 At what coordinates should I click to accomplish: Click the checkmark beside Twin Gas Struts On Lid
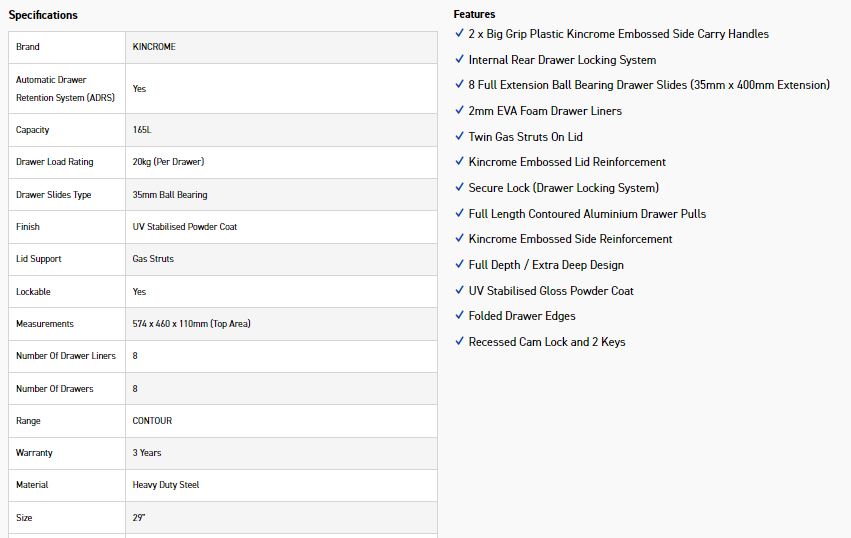[x=459, y=136]
